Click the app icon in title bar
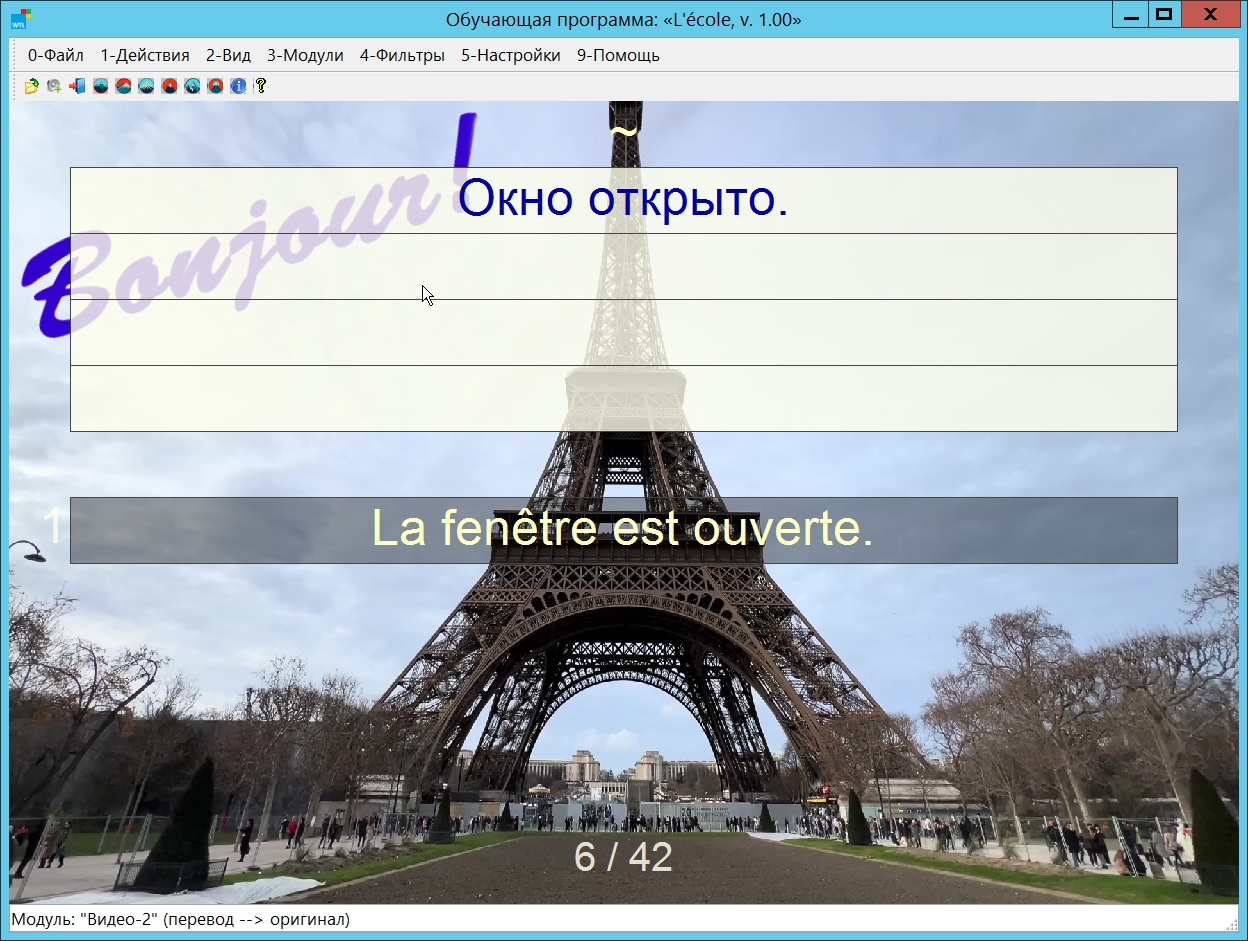 (x=20, y=17)
